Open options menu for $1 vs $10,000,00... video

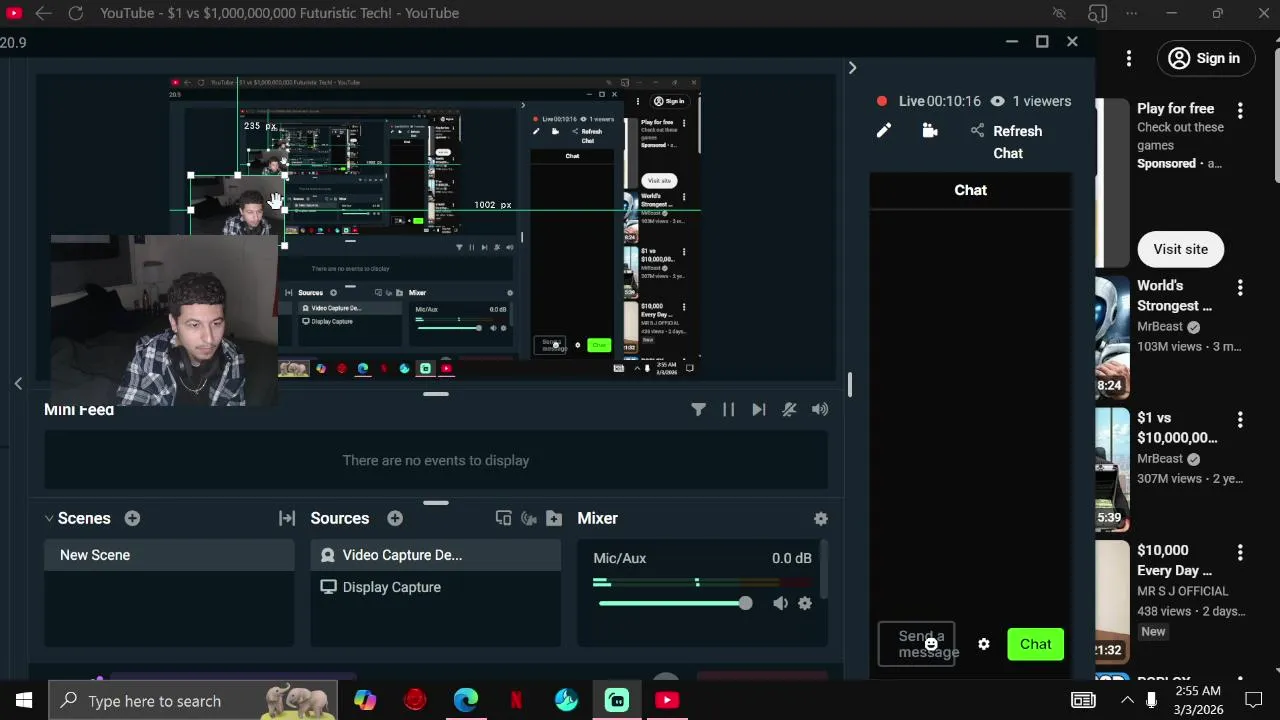(x=1240, y=419)
